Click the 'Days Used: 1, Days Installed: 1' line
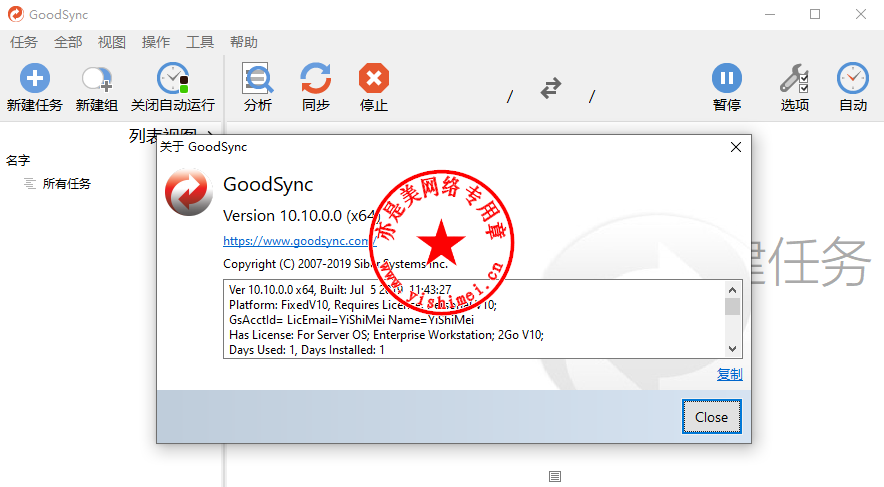The image size is (884, 487). 307,350
